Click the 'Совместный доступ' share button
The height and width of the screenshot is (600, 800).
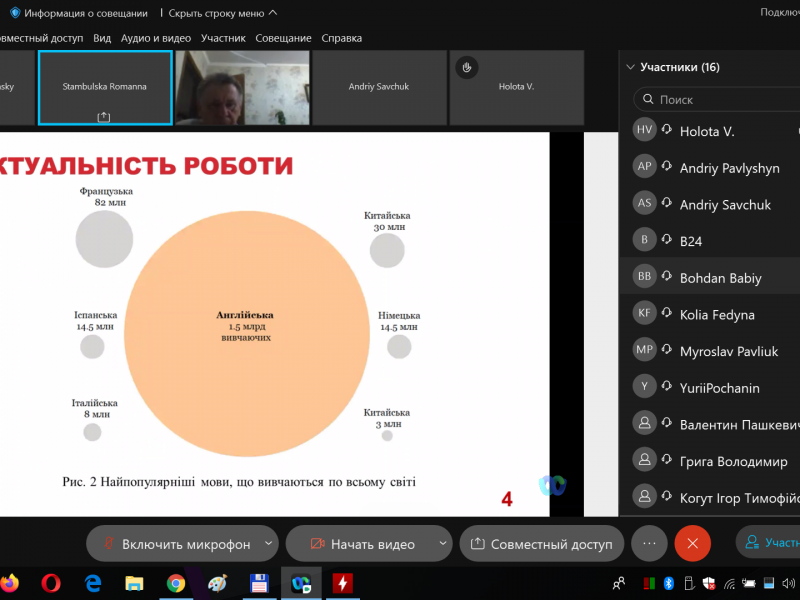click(x=541, y=544)
